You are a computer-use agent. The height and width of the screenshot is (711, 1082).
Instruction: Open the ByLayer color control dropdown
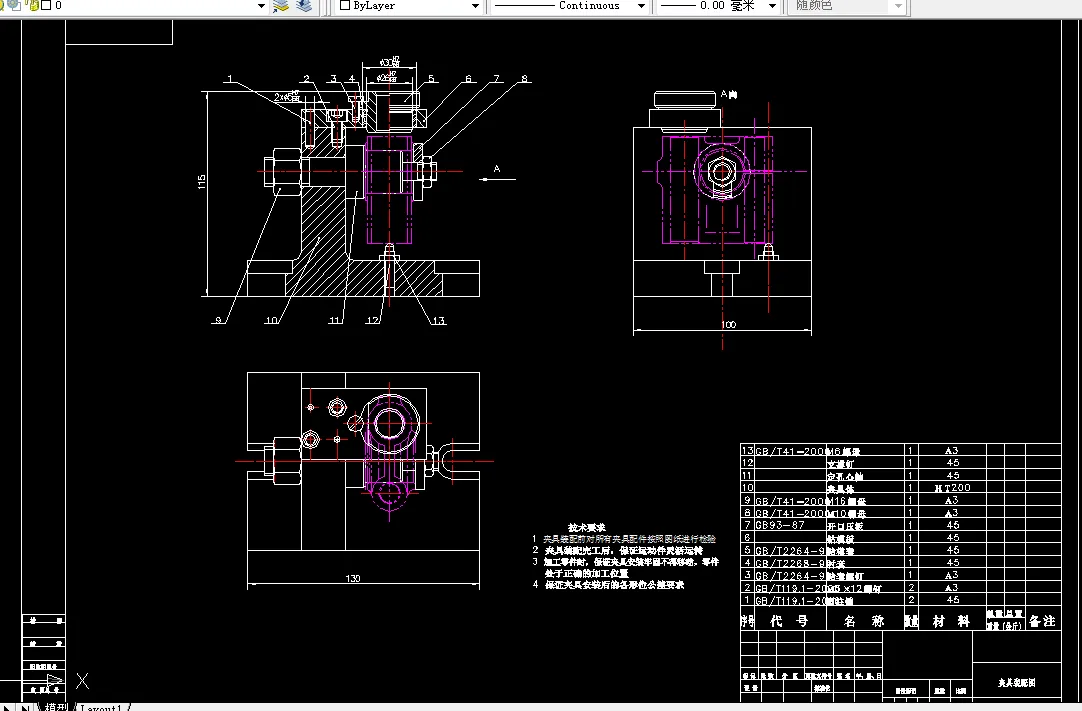pos(475,6)
